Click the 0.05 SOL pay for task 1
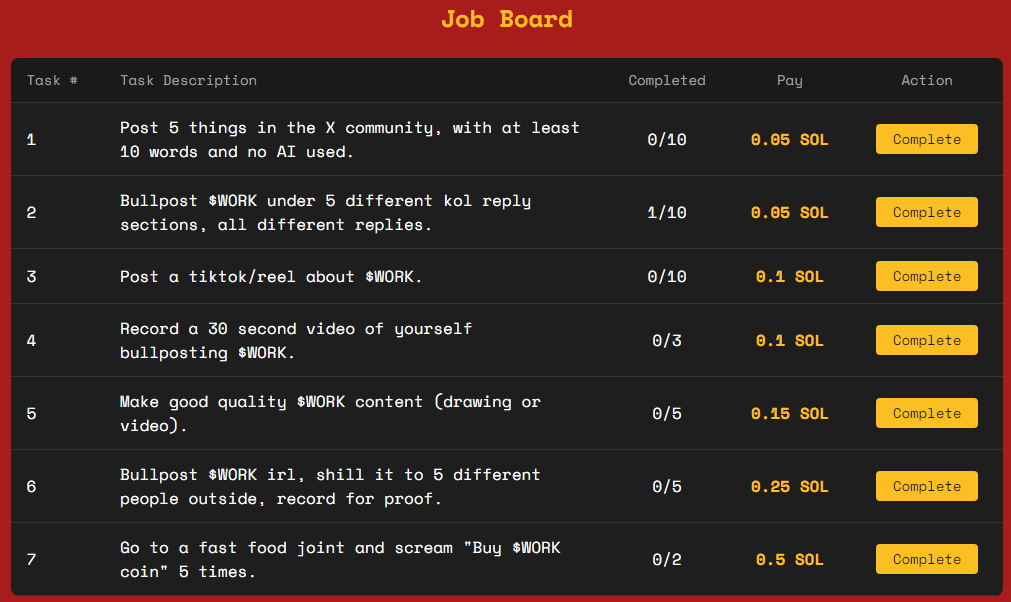Screen dimensions: 1011x602 point(789,139)
